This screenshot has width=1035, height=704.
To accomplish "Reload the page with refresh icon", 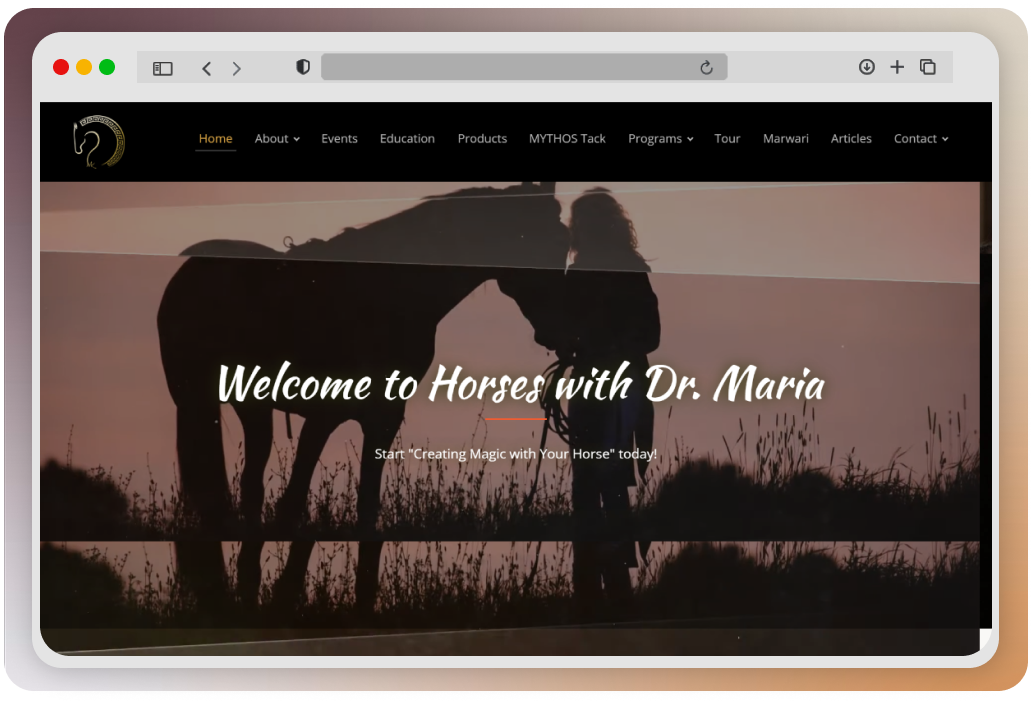I will pos(706,67).
